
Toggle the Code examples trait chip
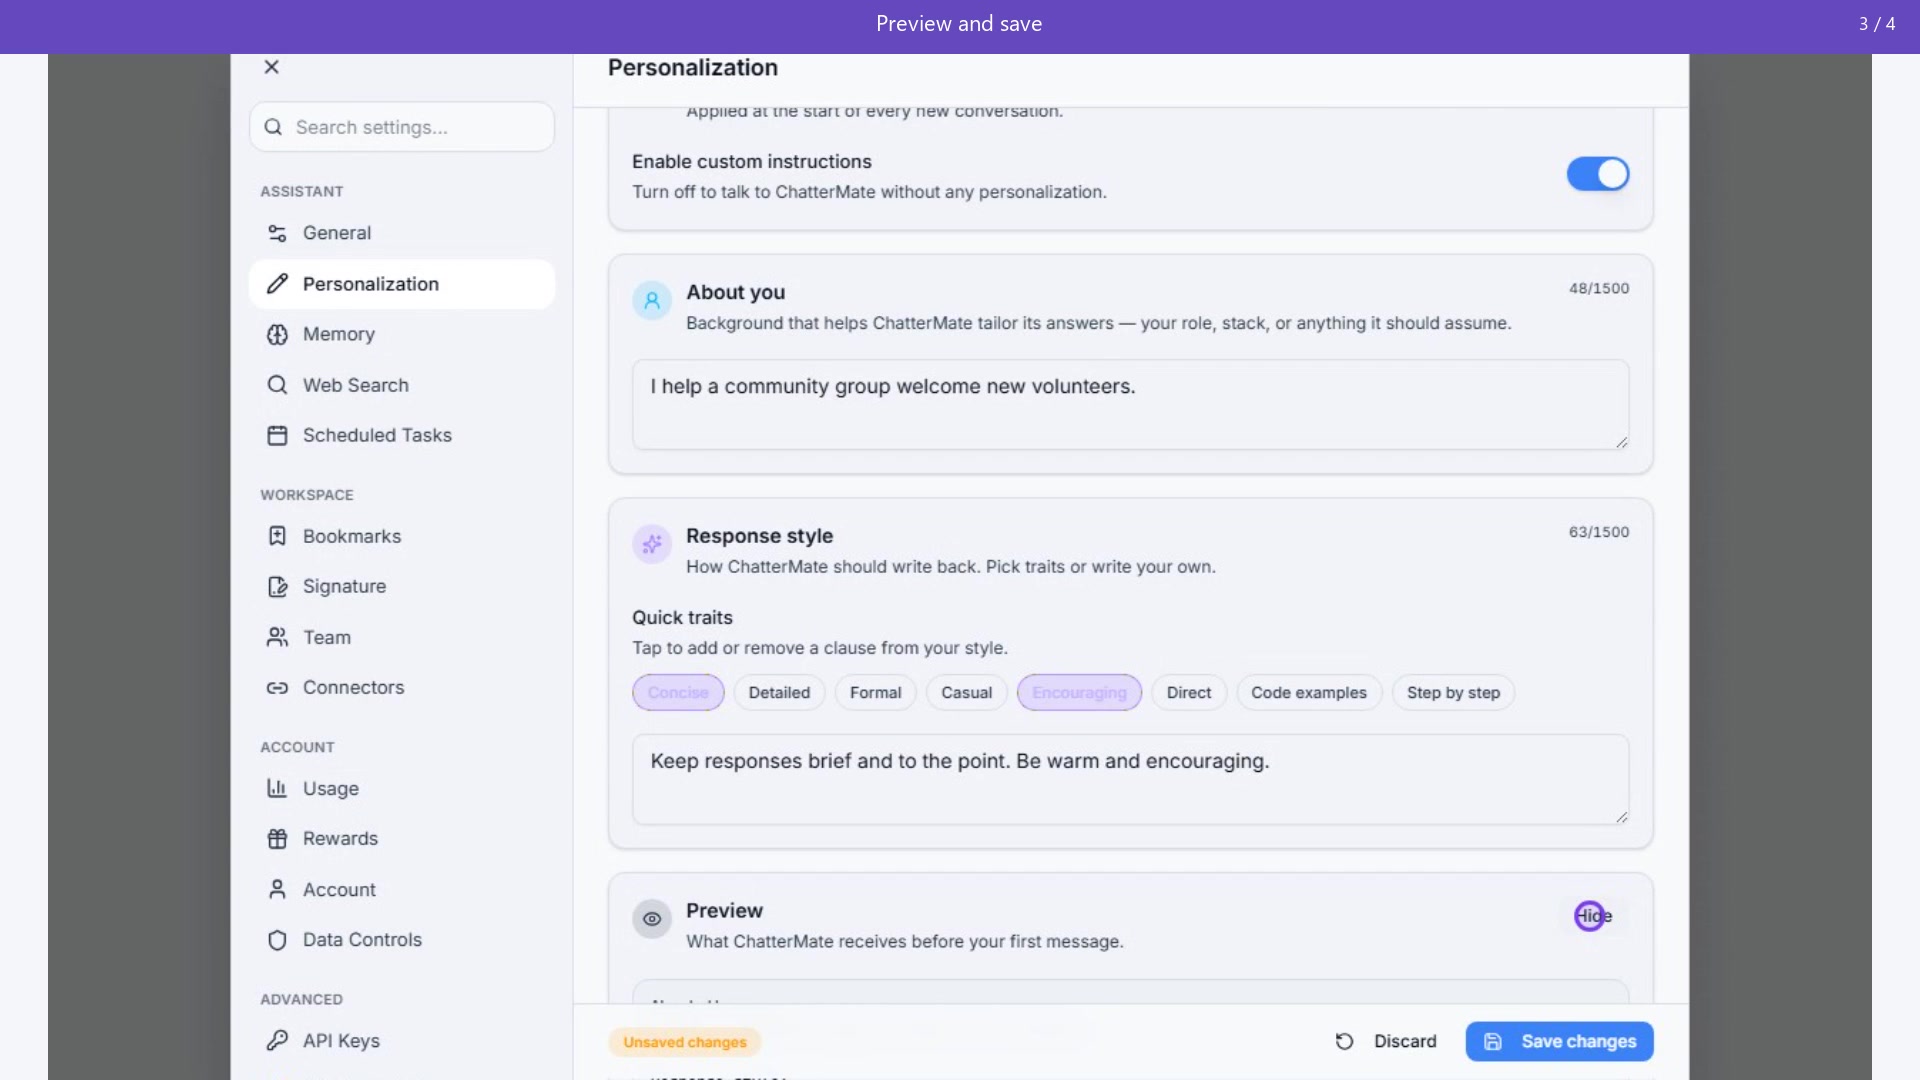point(1308,692)
